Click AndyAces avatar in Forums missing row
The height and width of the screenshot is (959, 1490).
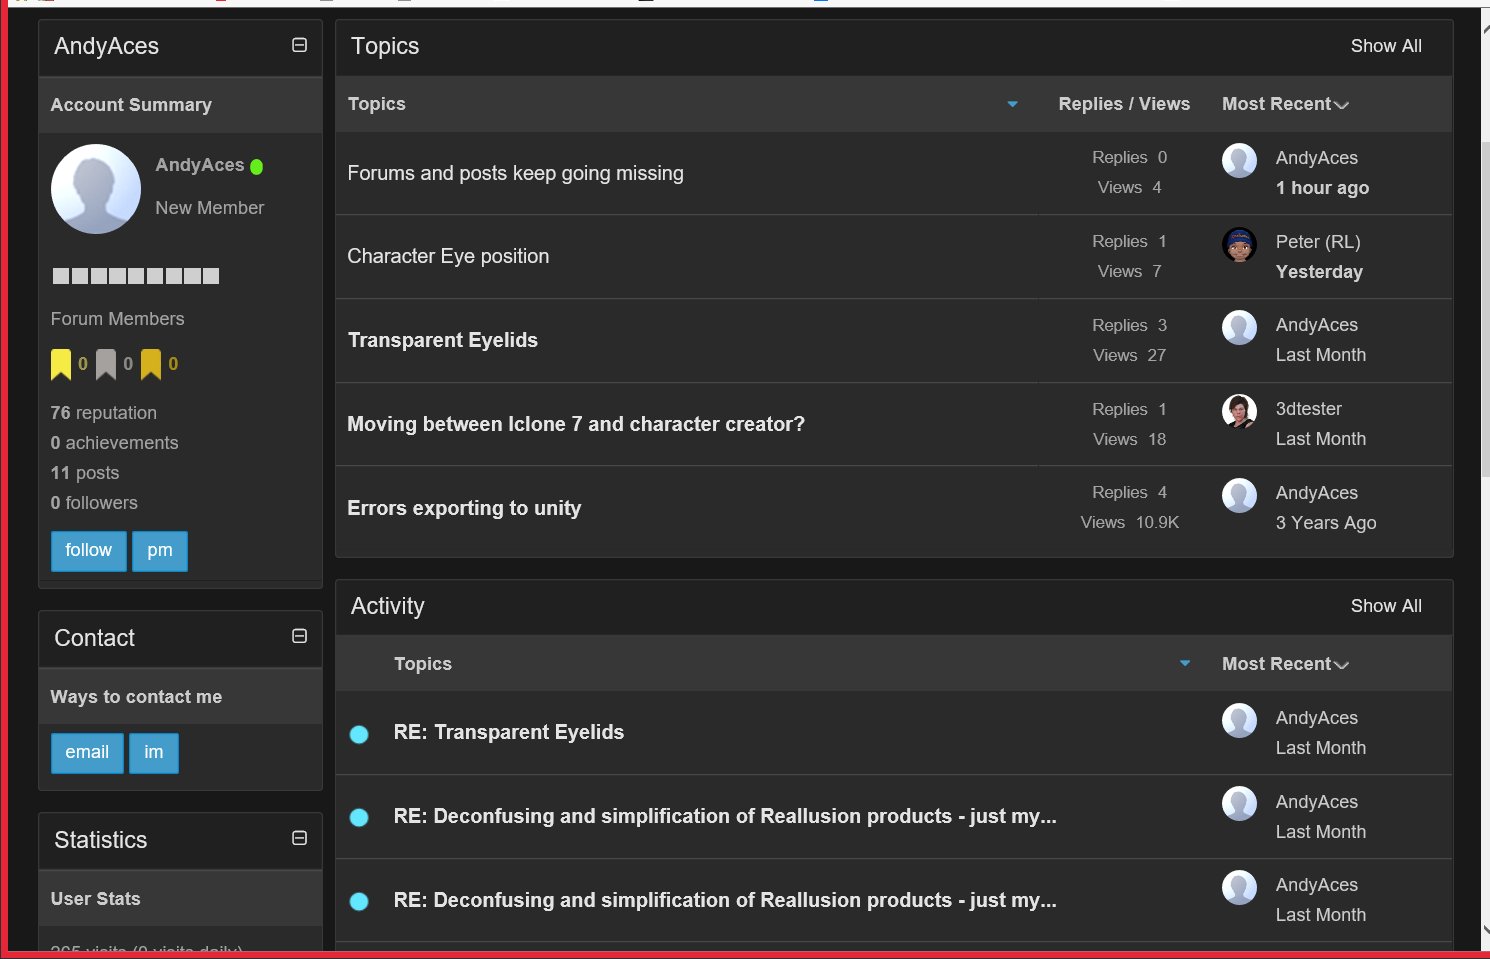[x=1239, y=160]
